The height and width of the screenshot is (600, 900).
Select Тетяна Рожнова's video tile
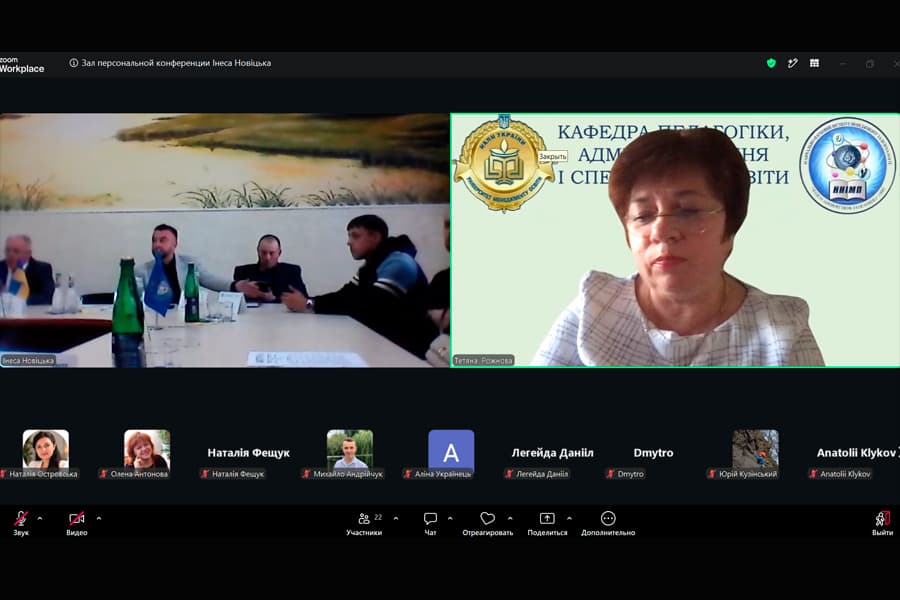(x=675, y=240)
